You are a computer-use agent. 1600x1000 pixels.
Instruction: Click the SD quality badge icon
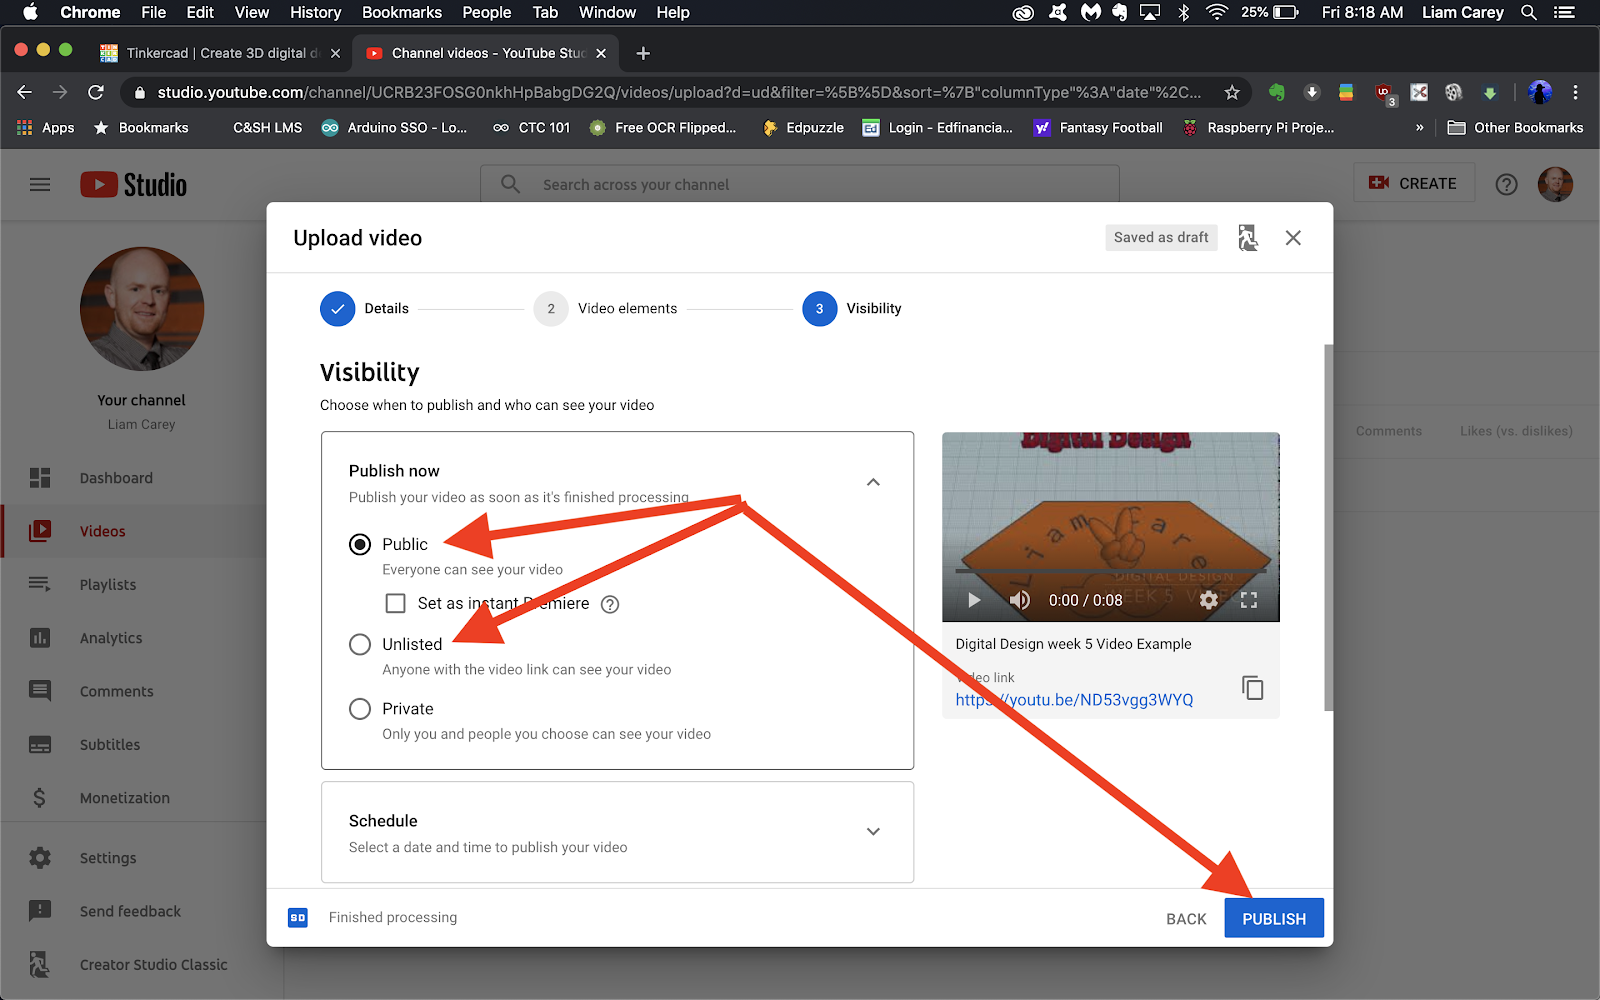click(298, 917)
